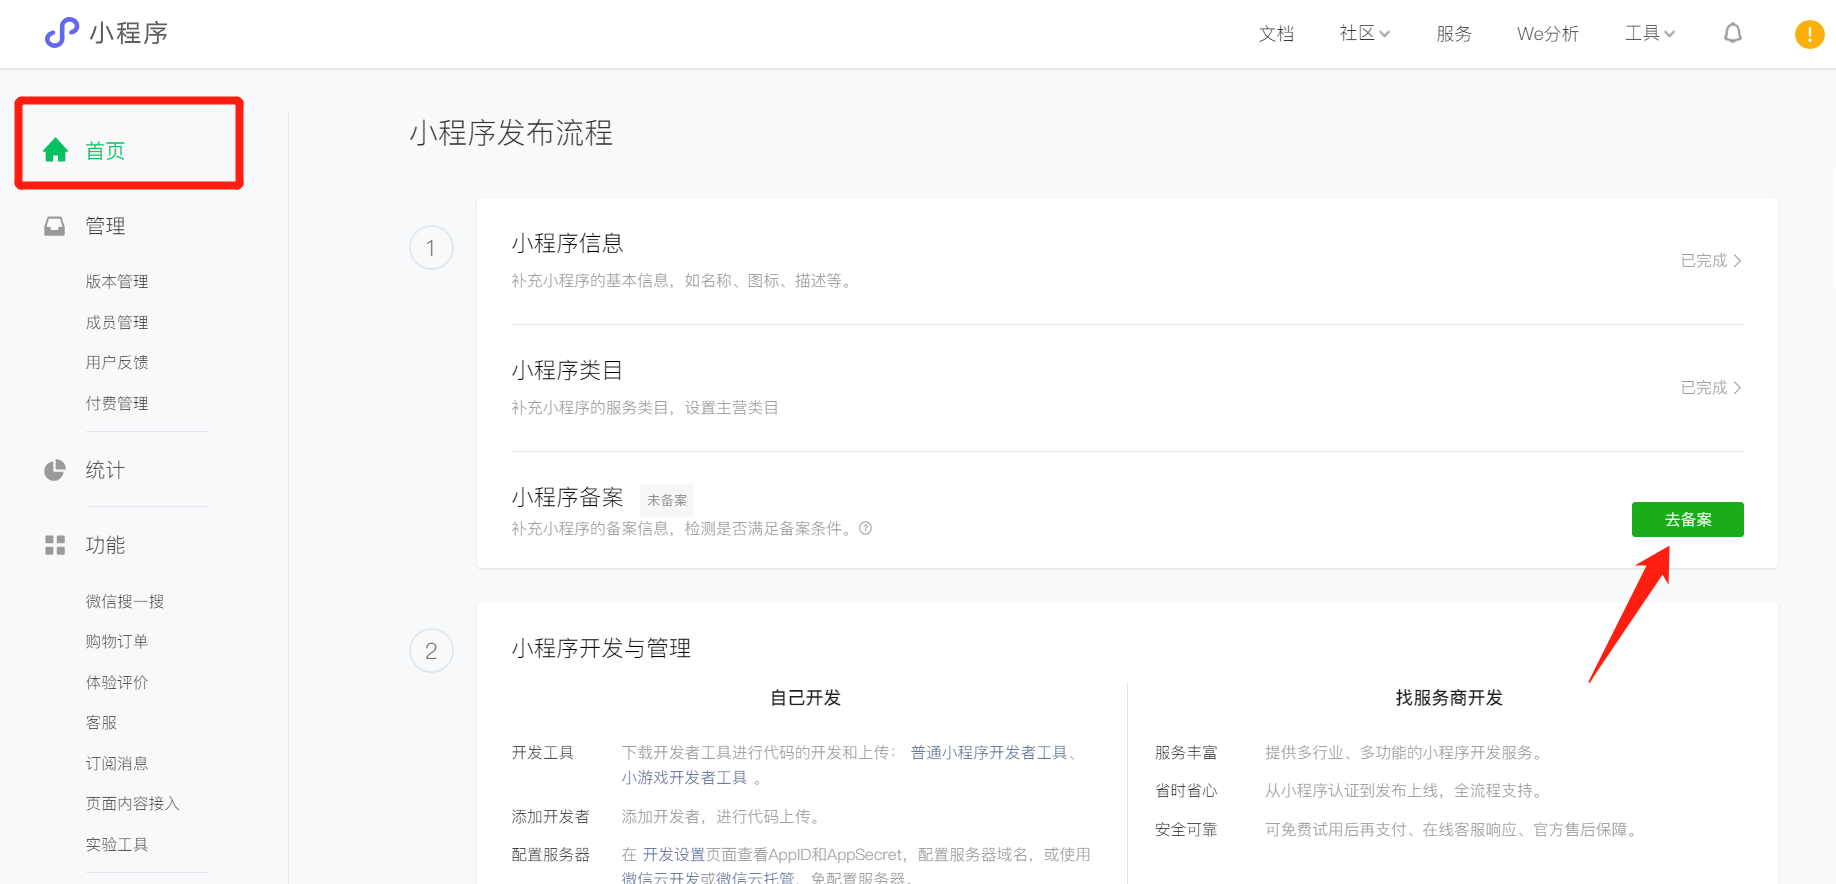Open the 开发设置 link
This screenshot has width=1836, height=884.
coord(673,855)
